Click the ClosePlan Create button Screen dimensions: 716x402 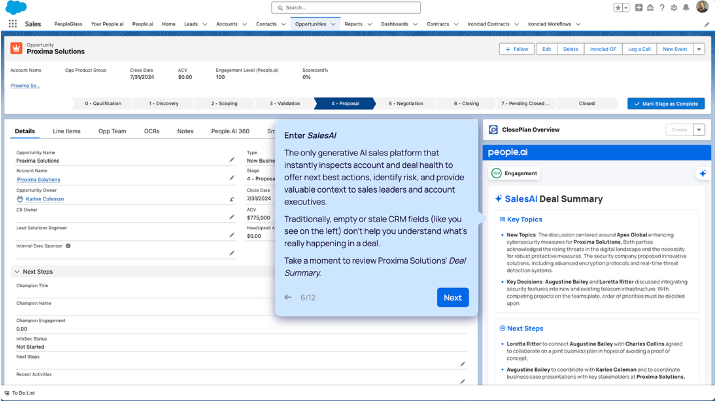679,130
